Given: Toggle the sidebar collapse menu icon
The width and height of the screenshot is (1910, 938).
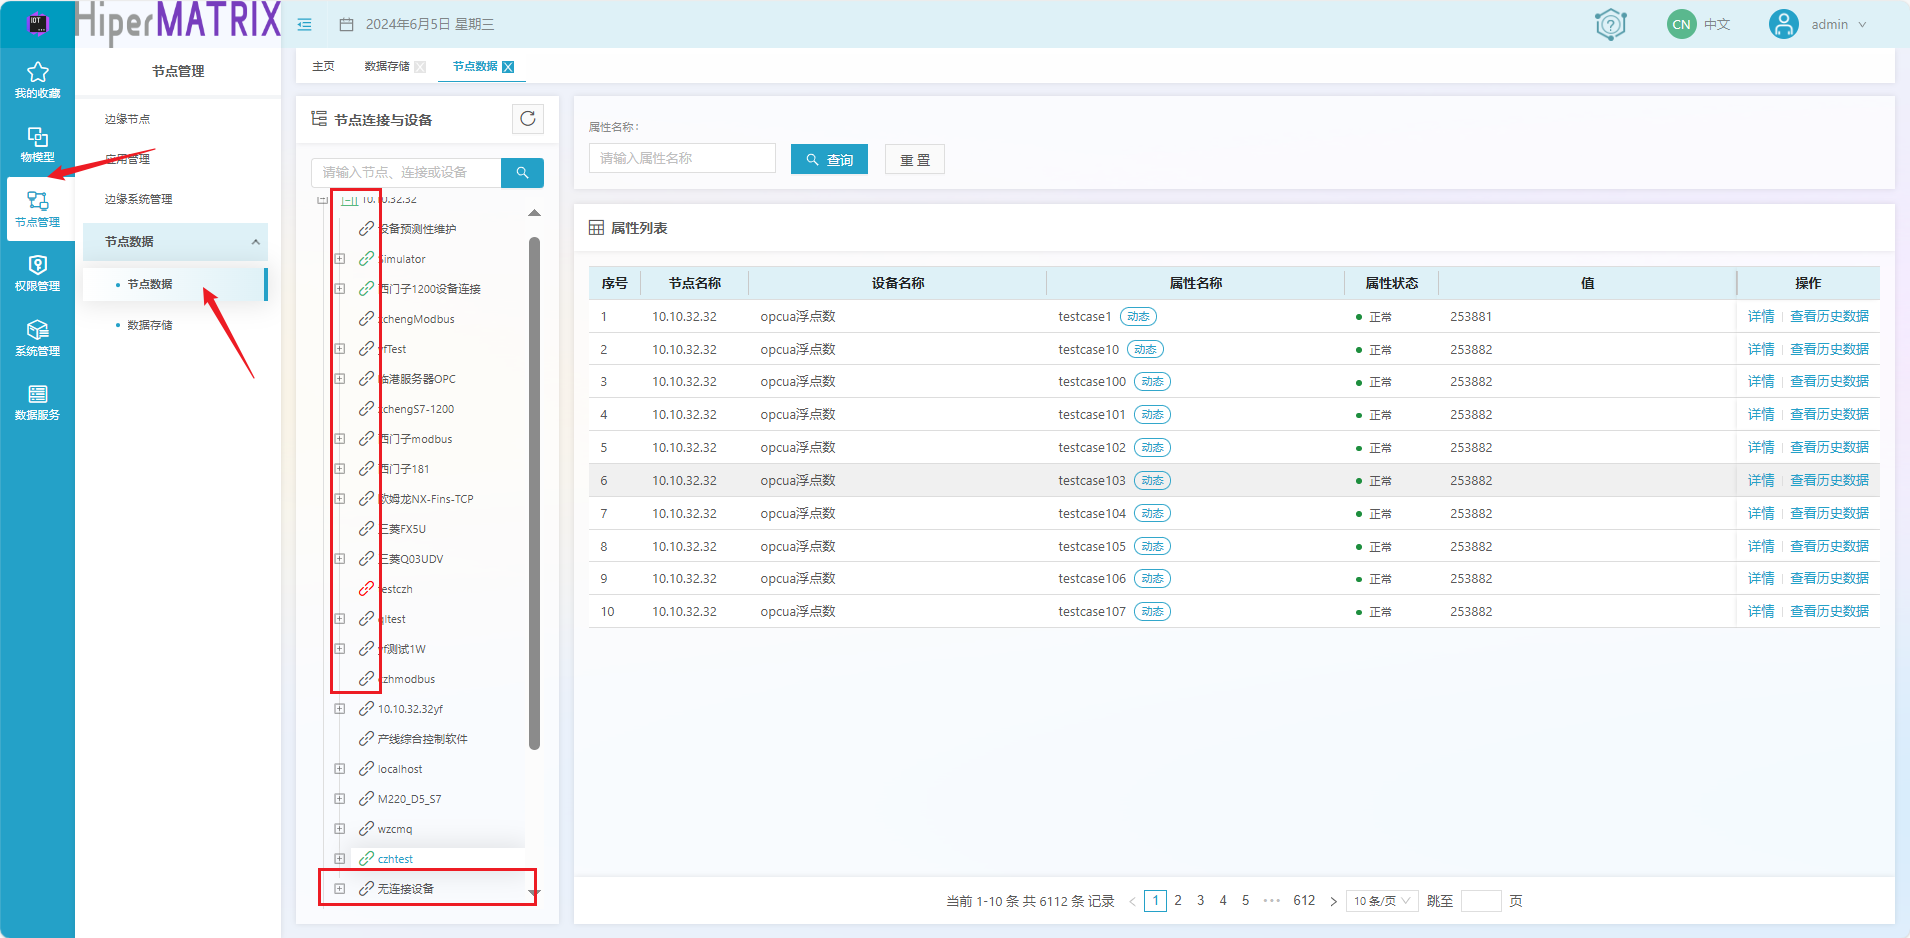Looking at the screenshot, I should pos(305,24).
